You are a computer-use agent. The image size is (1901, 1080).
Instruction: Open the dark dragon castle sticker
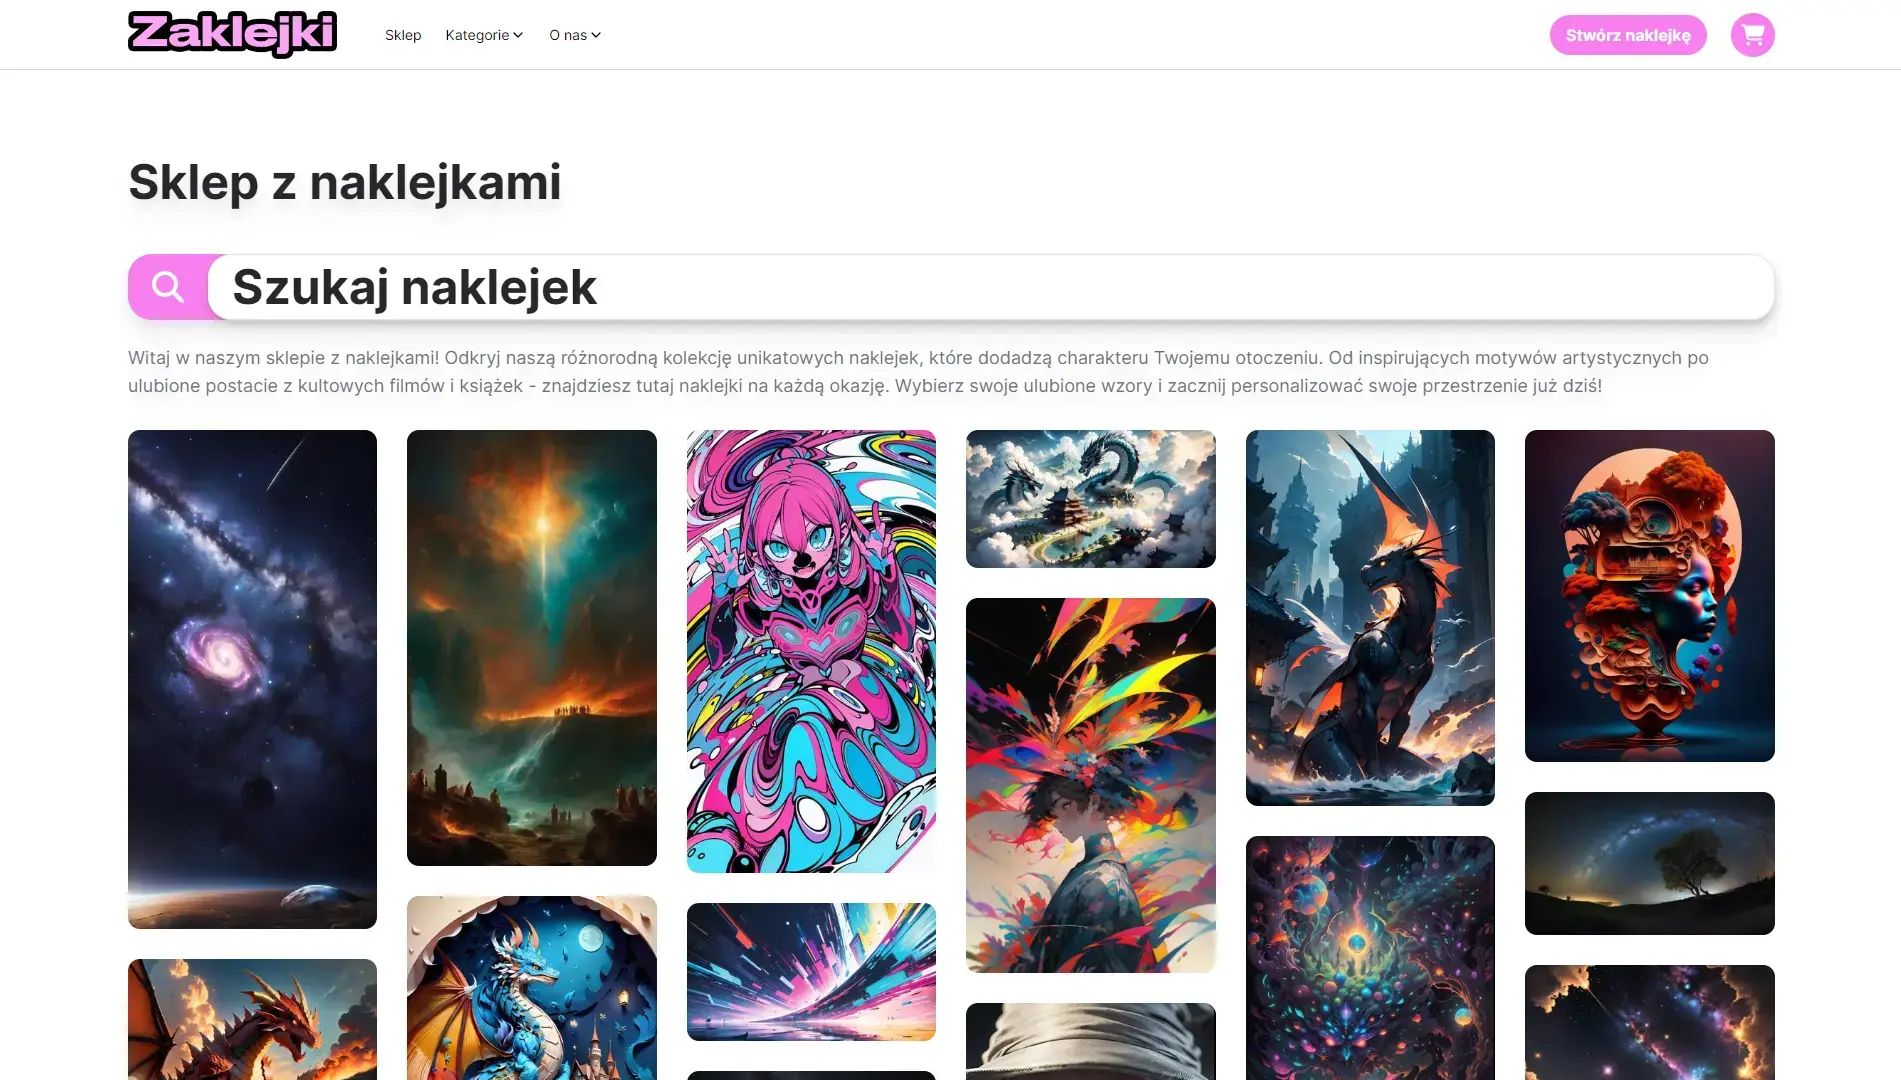(x=1370, y=618)
